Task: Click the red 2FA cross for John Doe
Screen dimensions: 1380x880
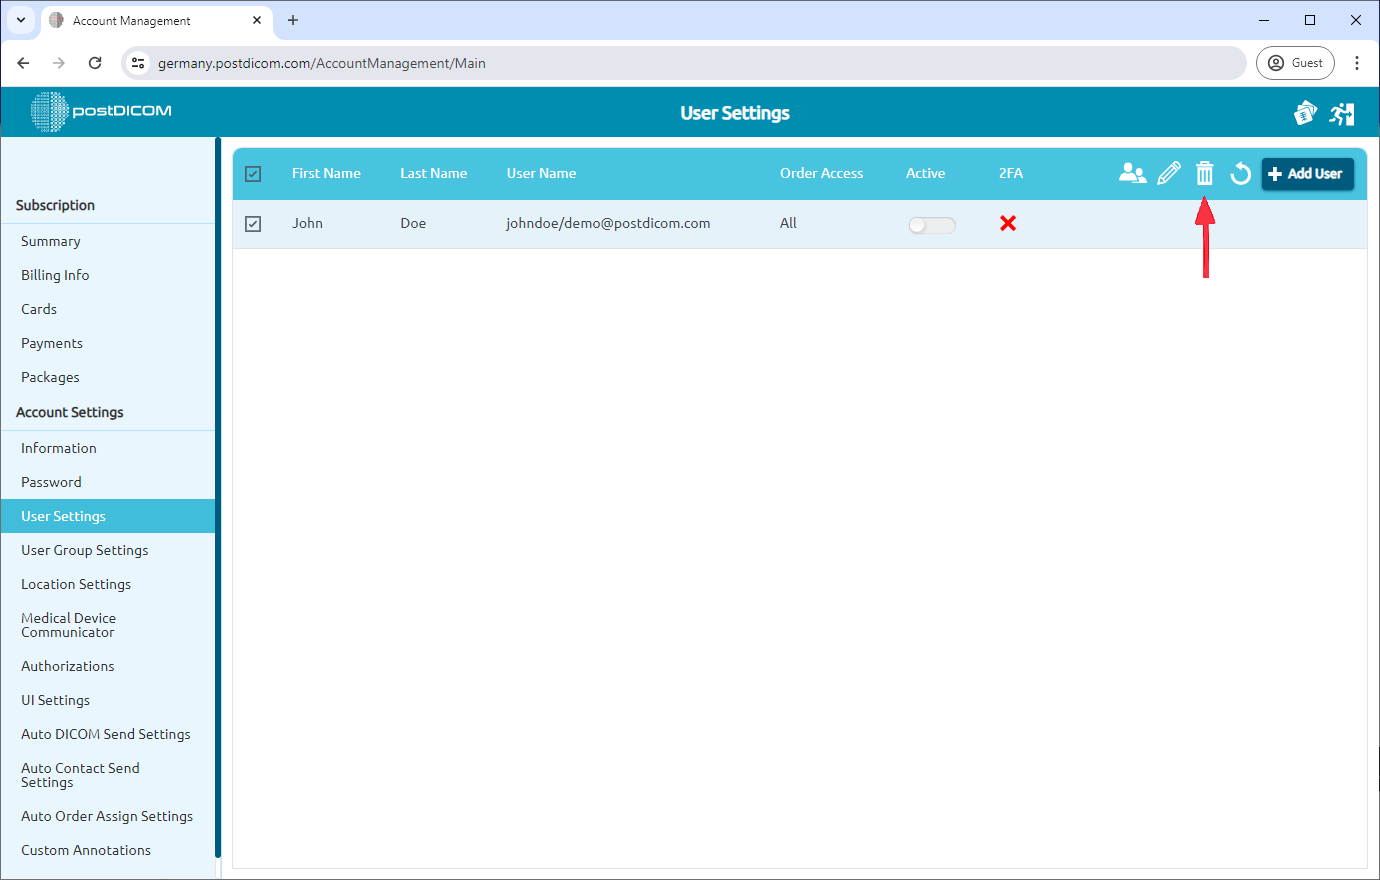Action: point(1007,223)
